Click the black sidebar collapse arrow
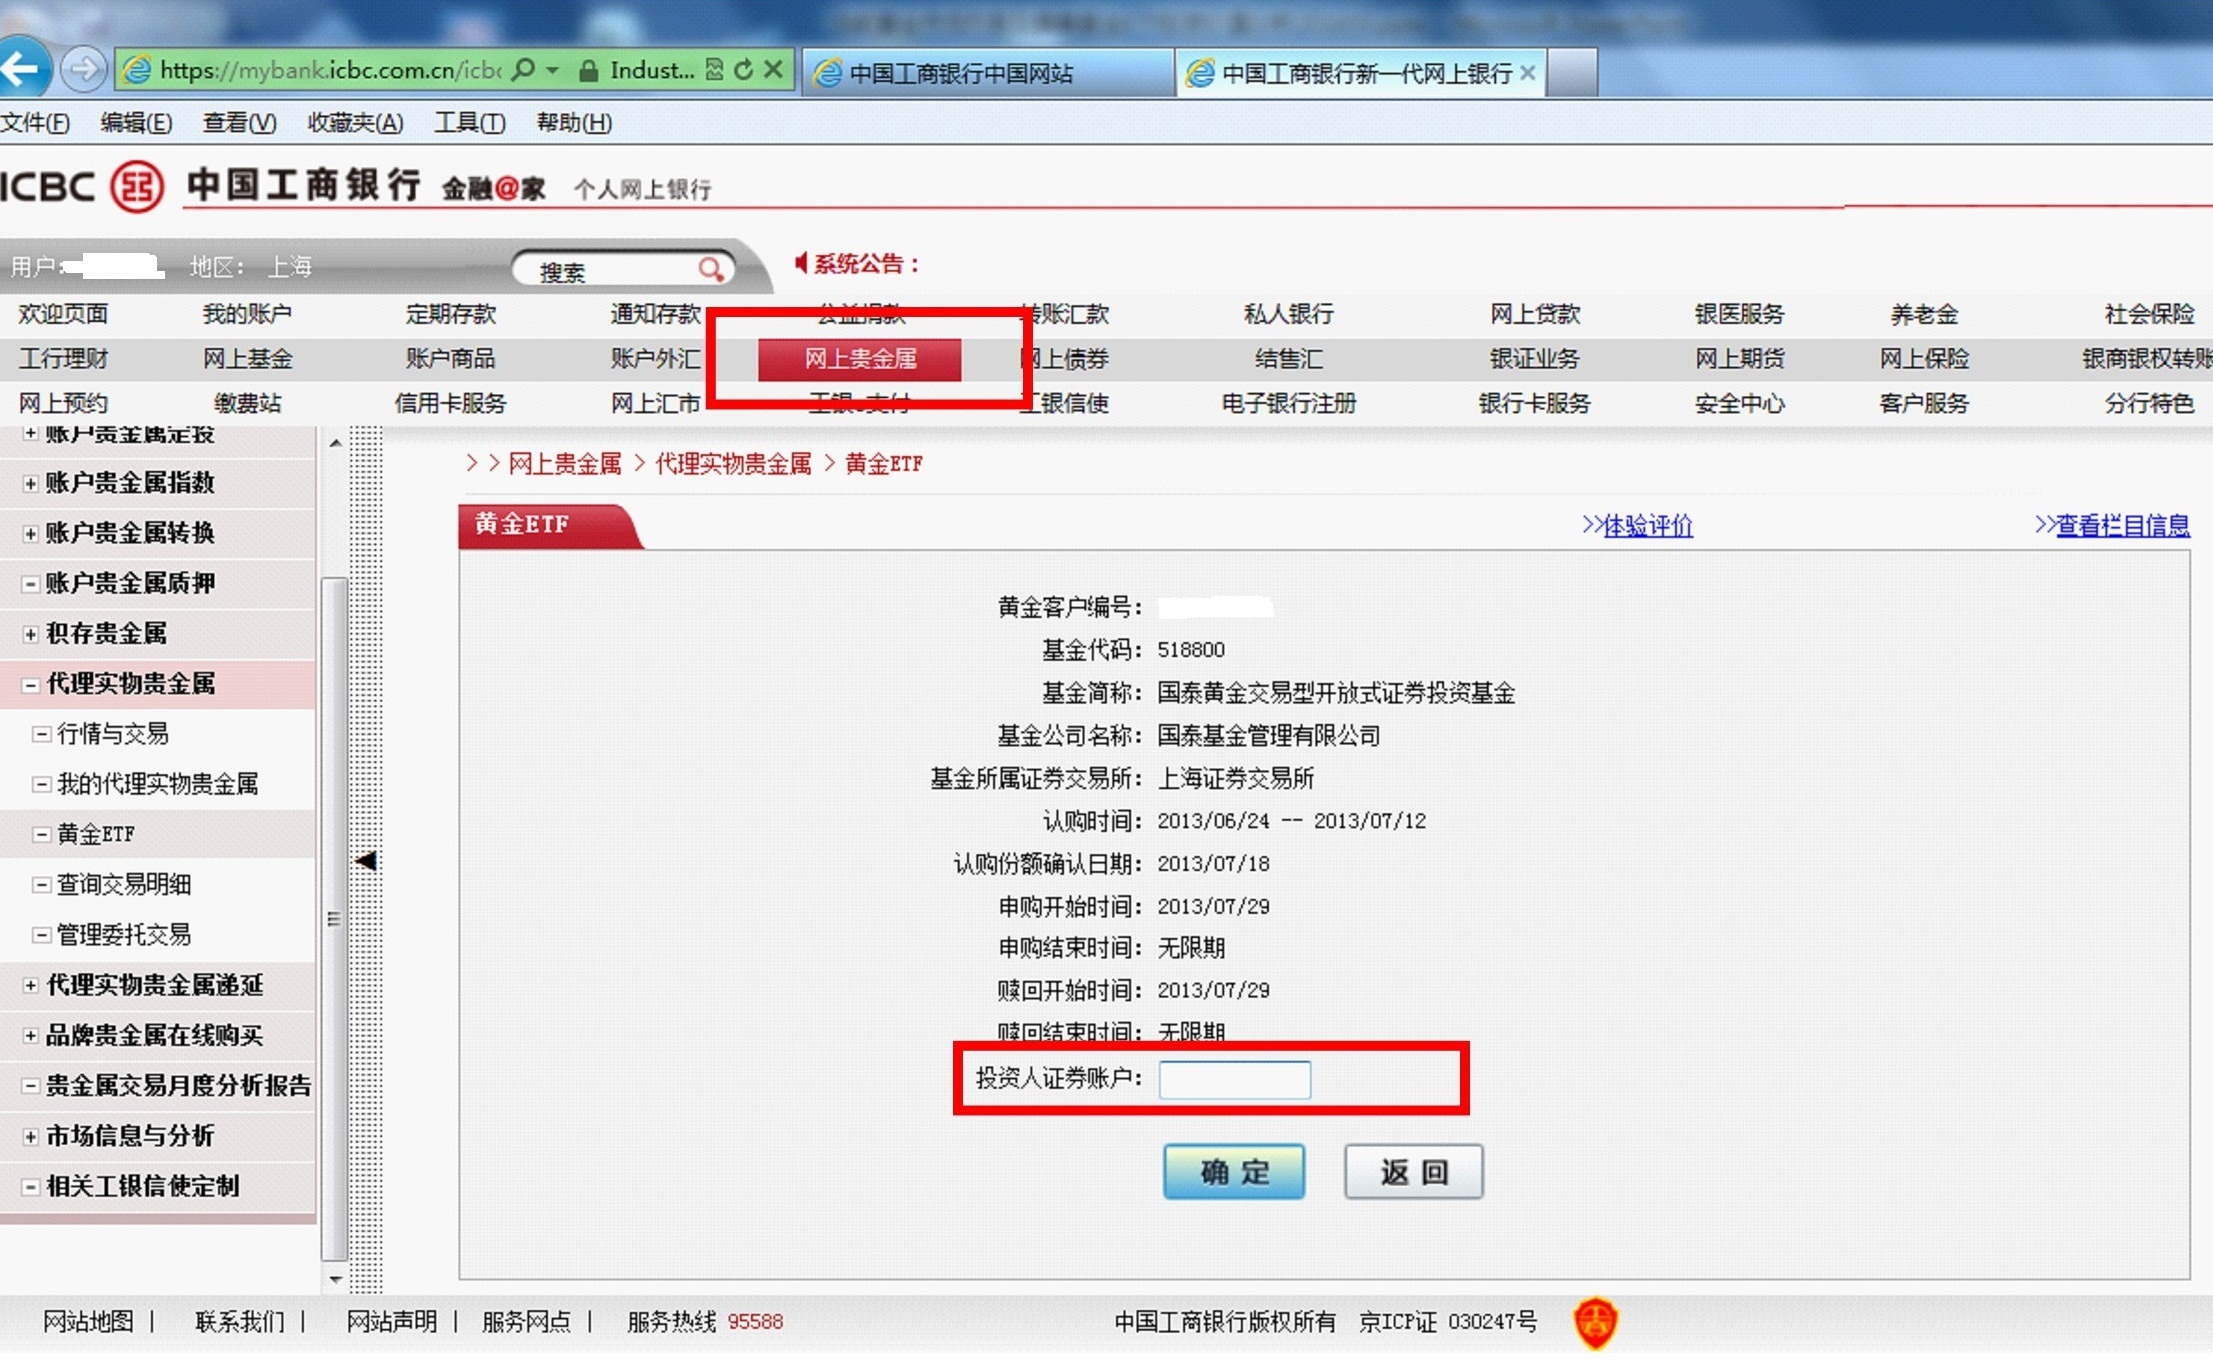Image resolution: width=2213 pixels, height=1365 pixels. 366,860
